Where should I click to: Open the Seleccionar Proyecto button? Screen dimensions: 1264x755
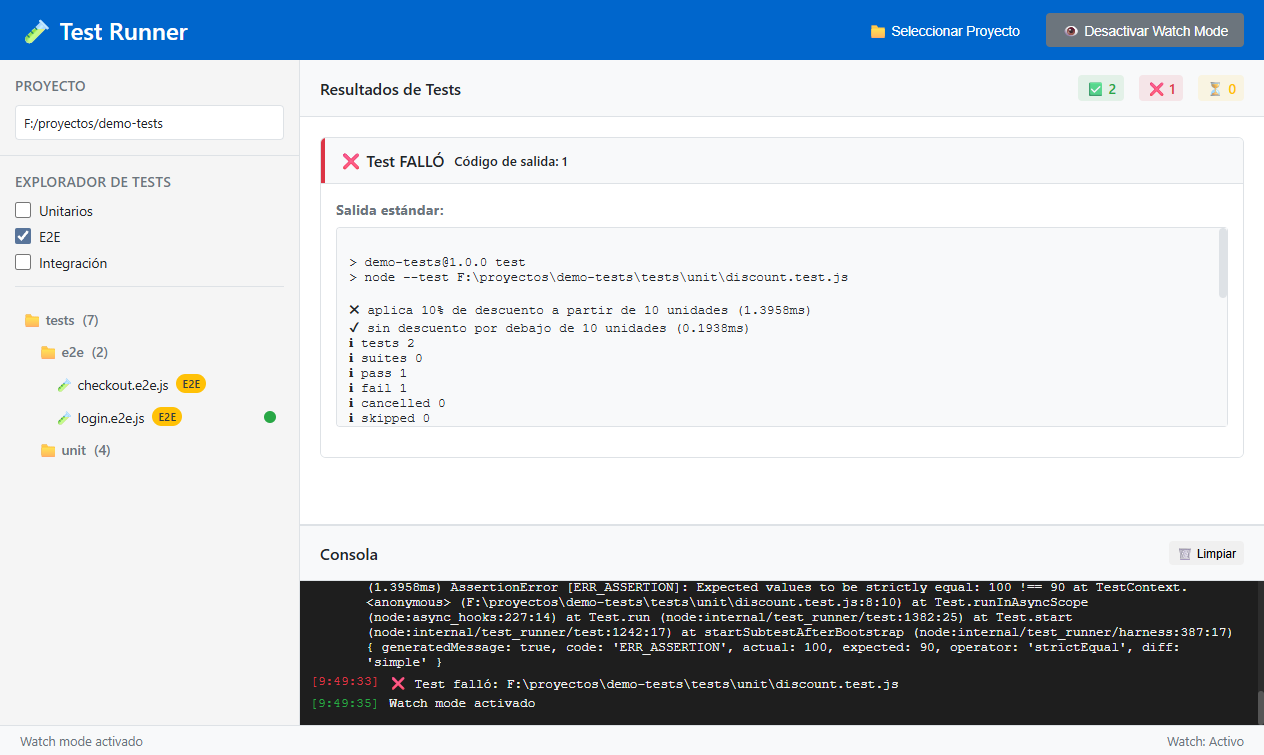click(945, 31)
